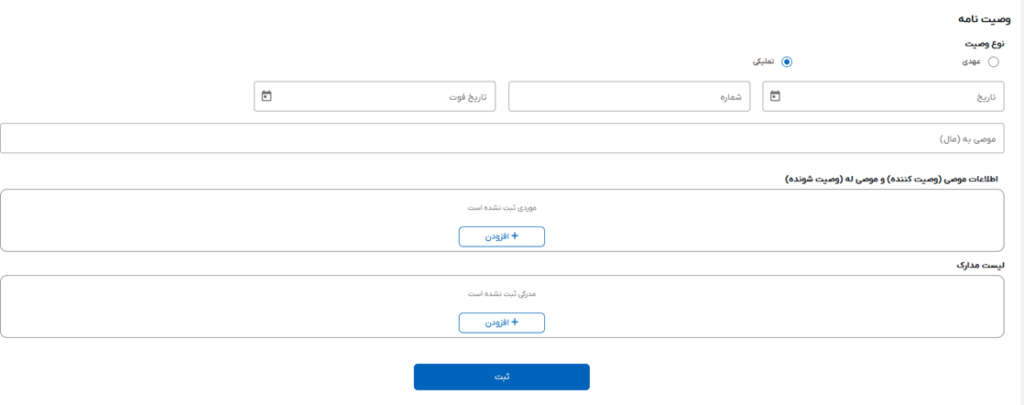This screenshot has width=1024, height=405.
Task: Click the لیست مدارک section heading
Action: [979, 265]
